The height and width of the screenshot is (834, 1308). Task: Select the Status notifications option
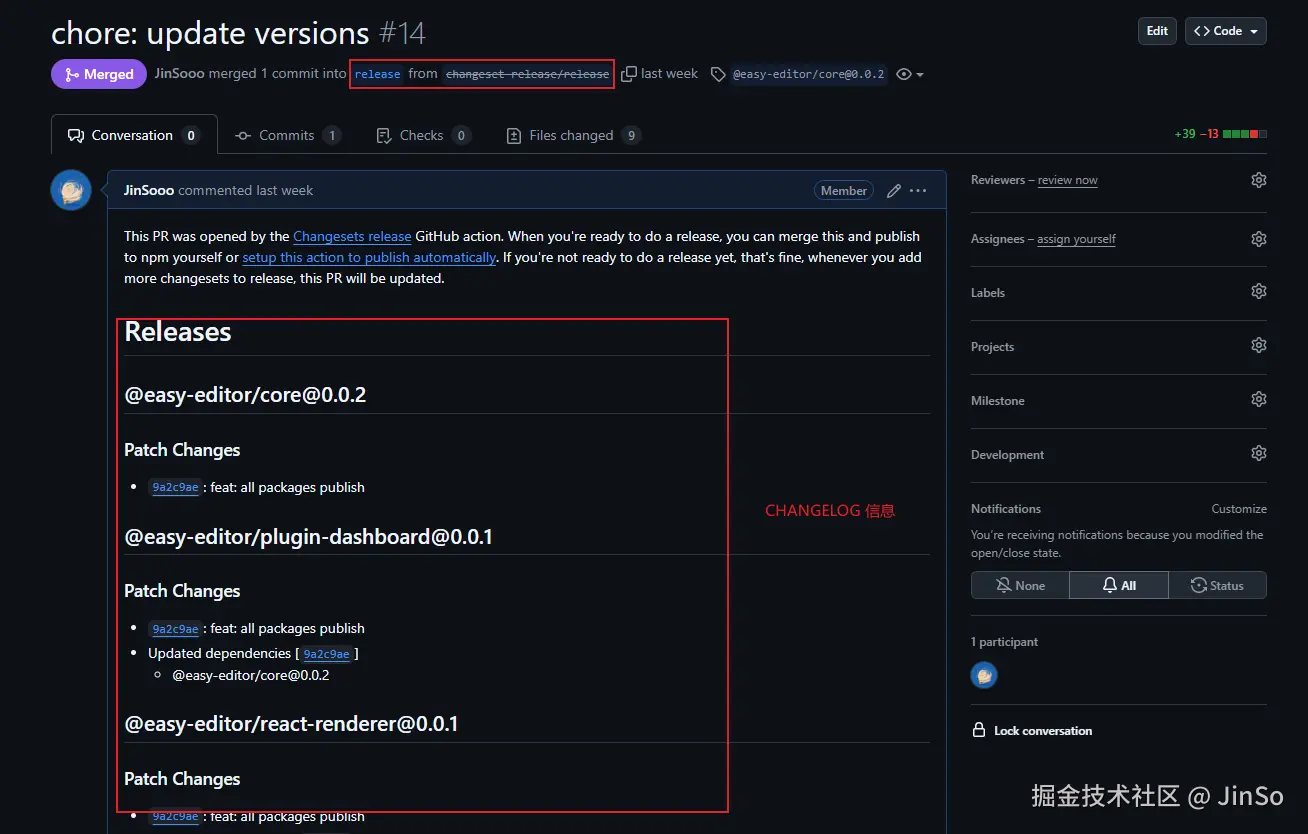point(1217,585)
